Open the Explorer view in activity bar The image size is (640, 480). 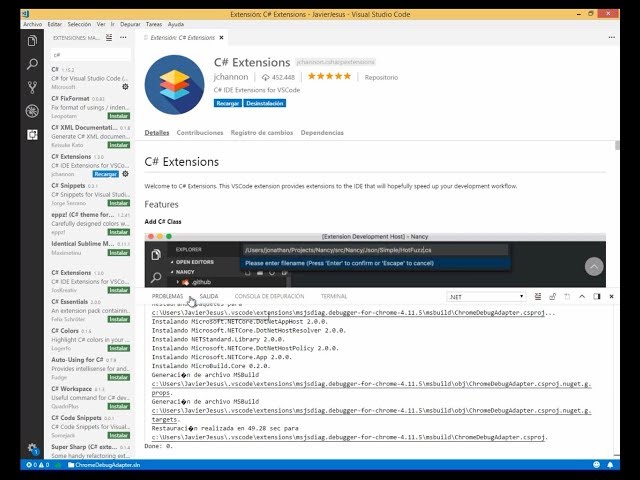pos(32,40)
